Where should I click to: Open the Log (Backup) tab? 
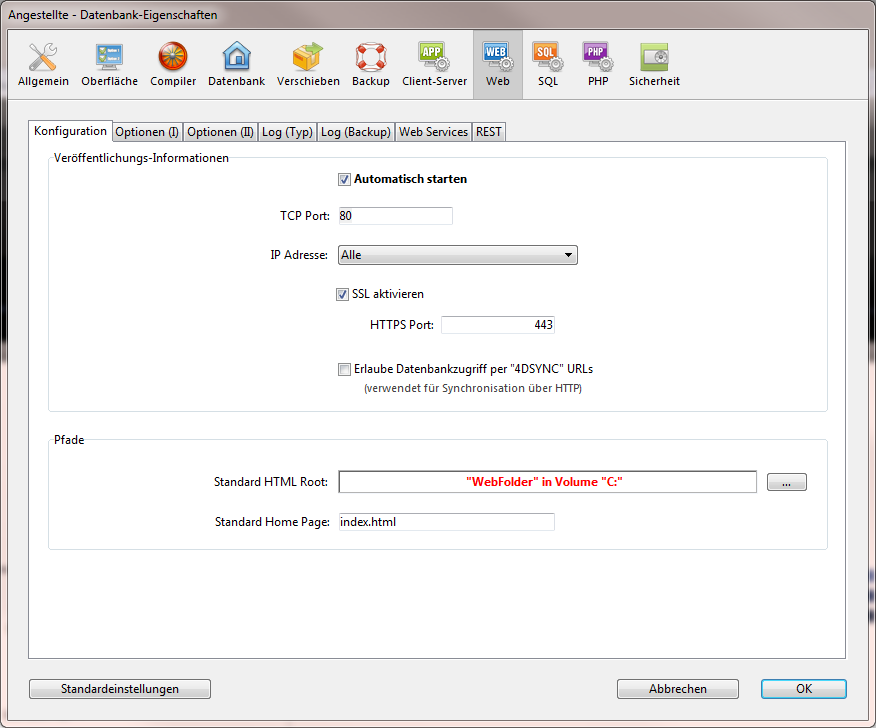tap(356, 132)
